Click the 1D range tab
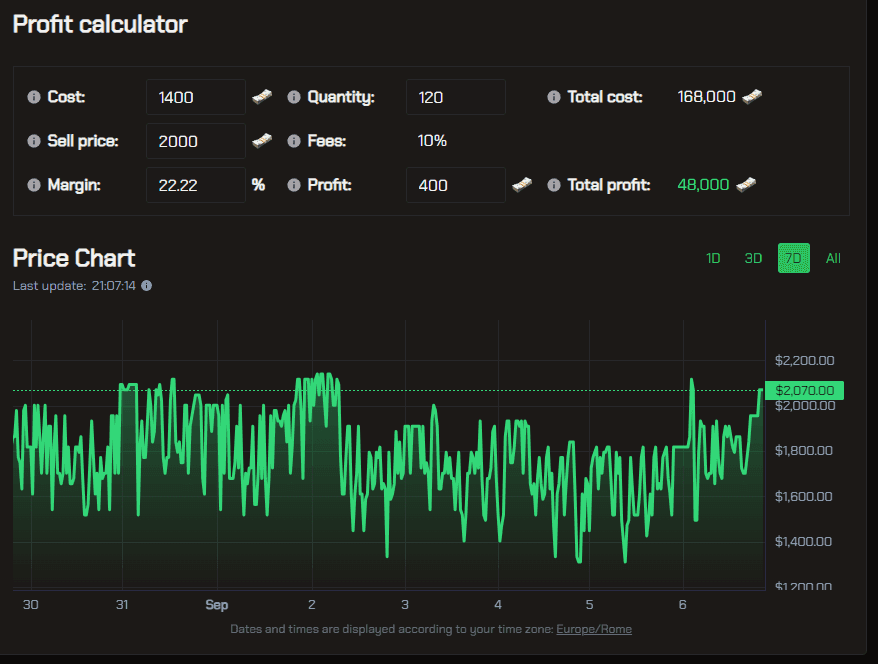The width and height of the screenshot is (878, 664). tap(713, 258)
